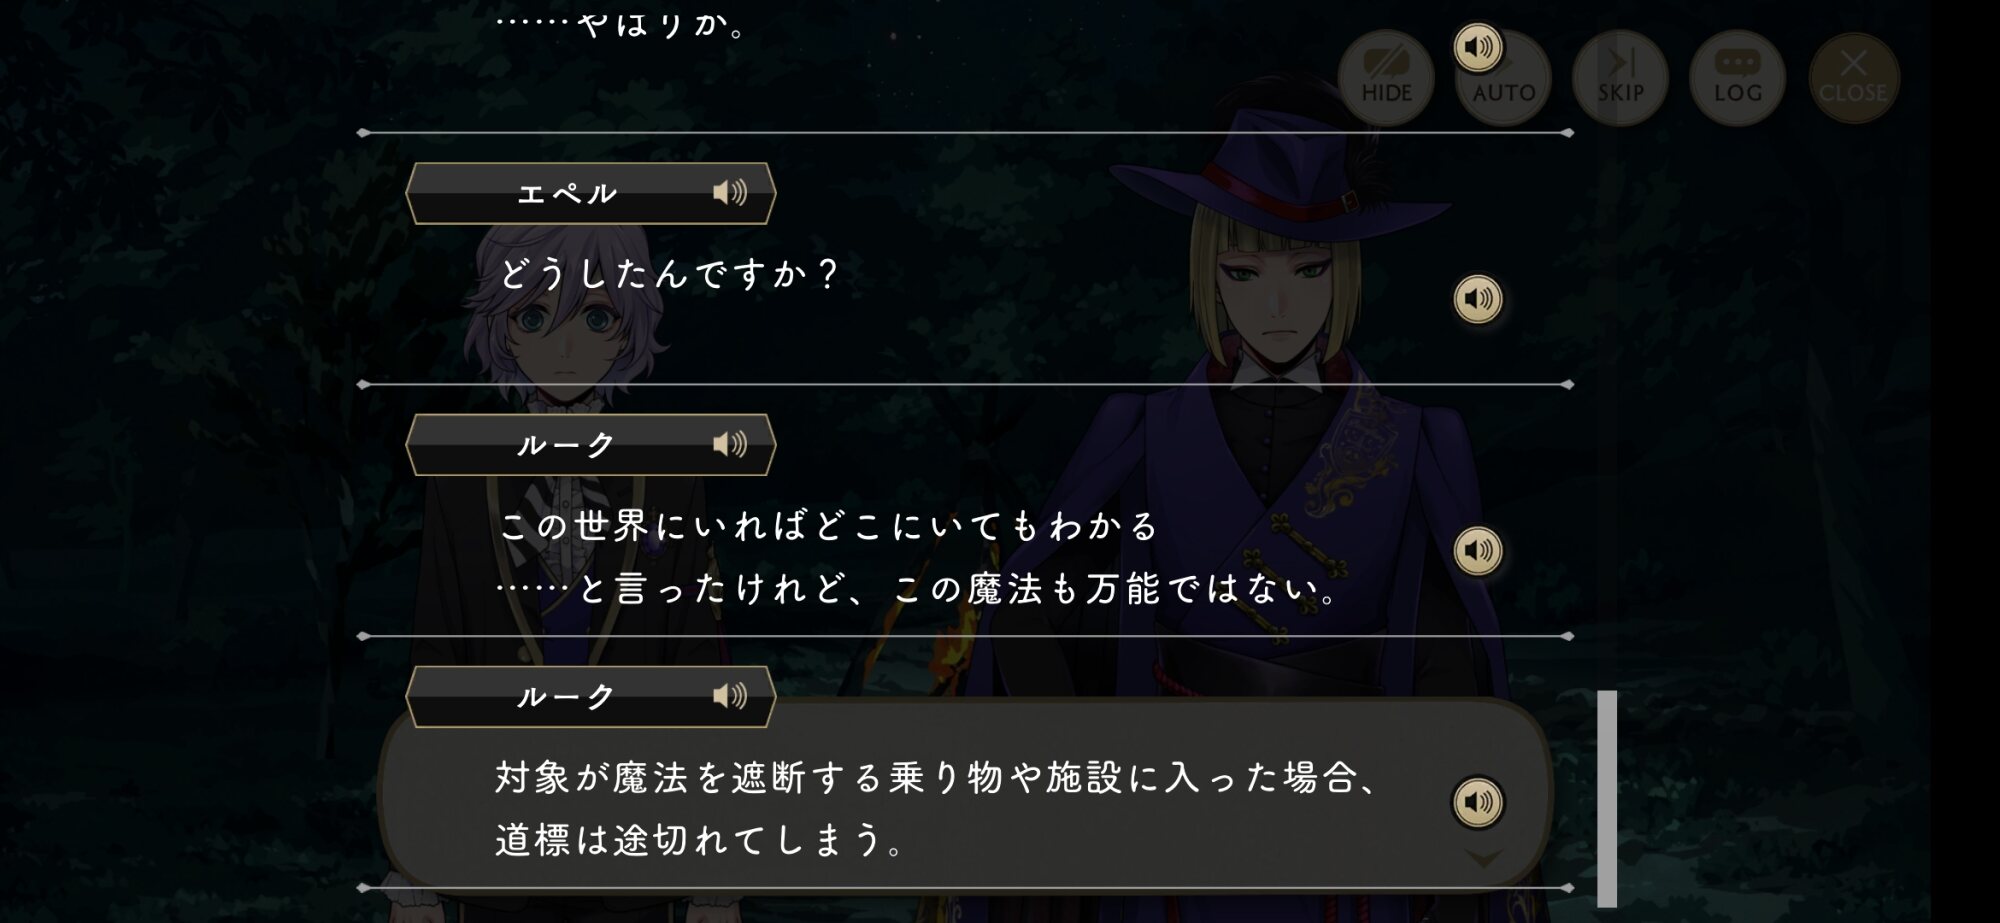Play voice for top line やはりか
2000x923 pixels.
point(1478,47)
